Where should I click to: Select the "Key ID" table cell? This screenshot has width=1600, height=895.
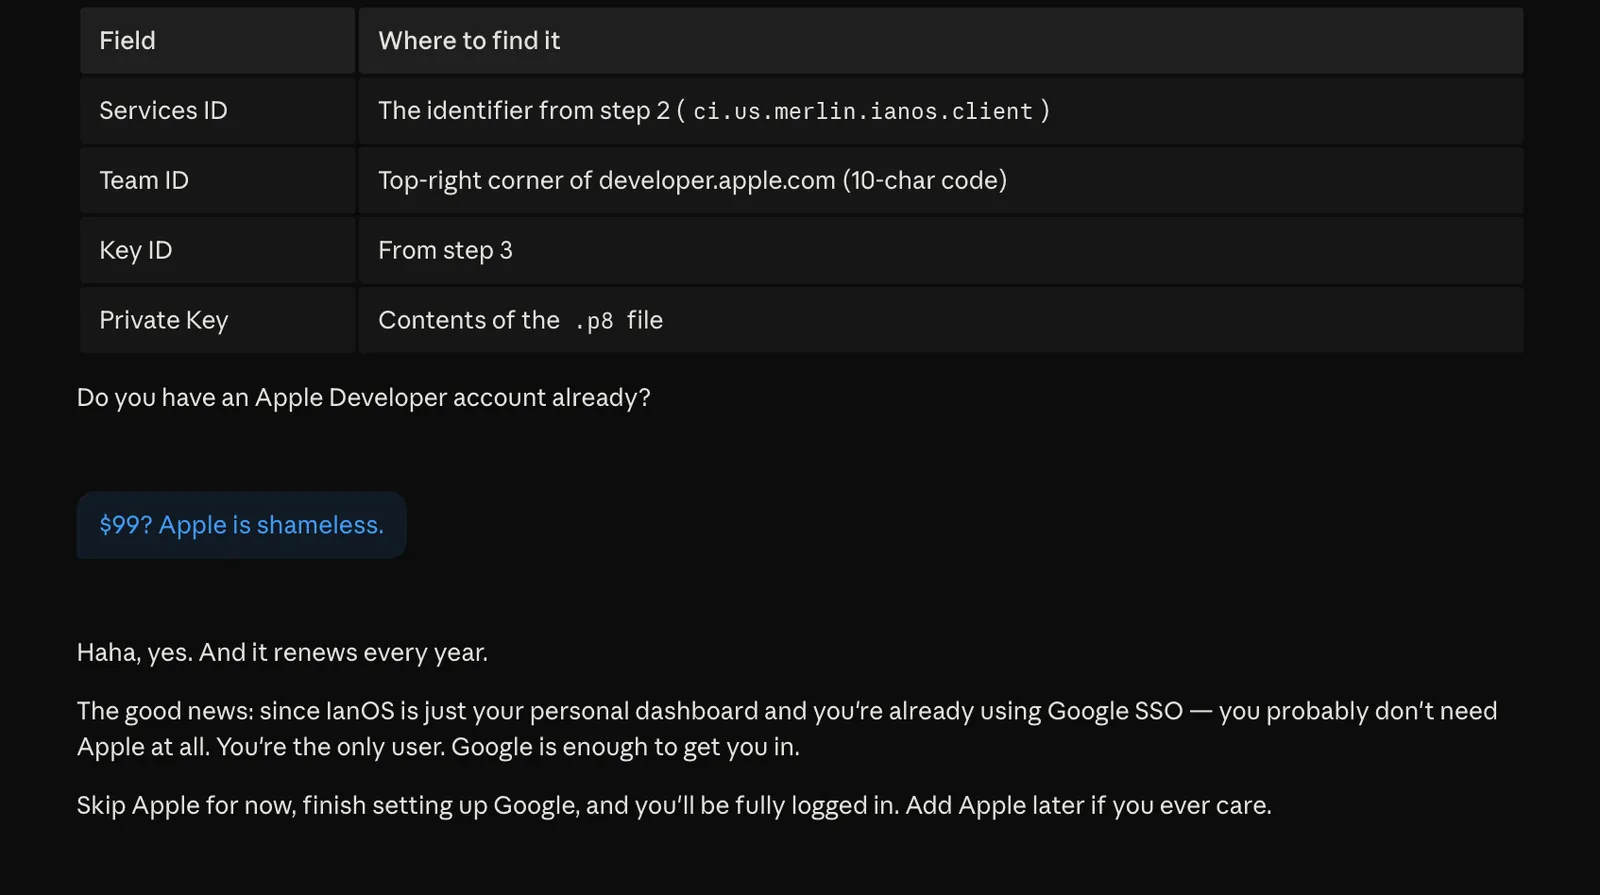point(217,251)
